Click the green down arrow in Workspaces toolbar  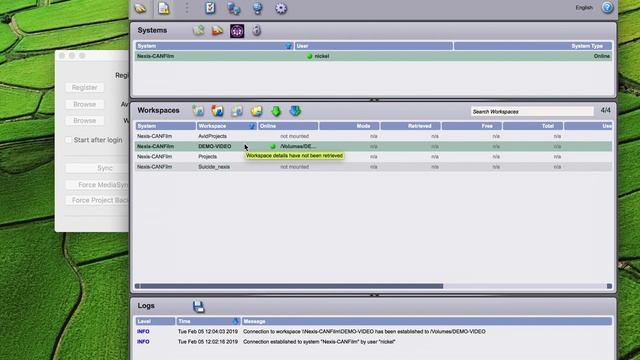tap(276, 111)
